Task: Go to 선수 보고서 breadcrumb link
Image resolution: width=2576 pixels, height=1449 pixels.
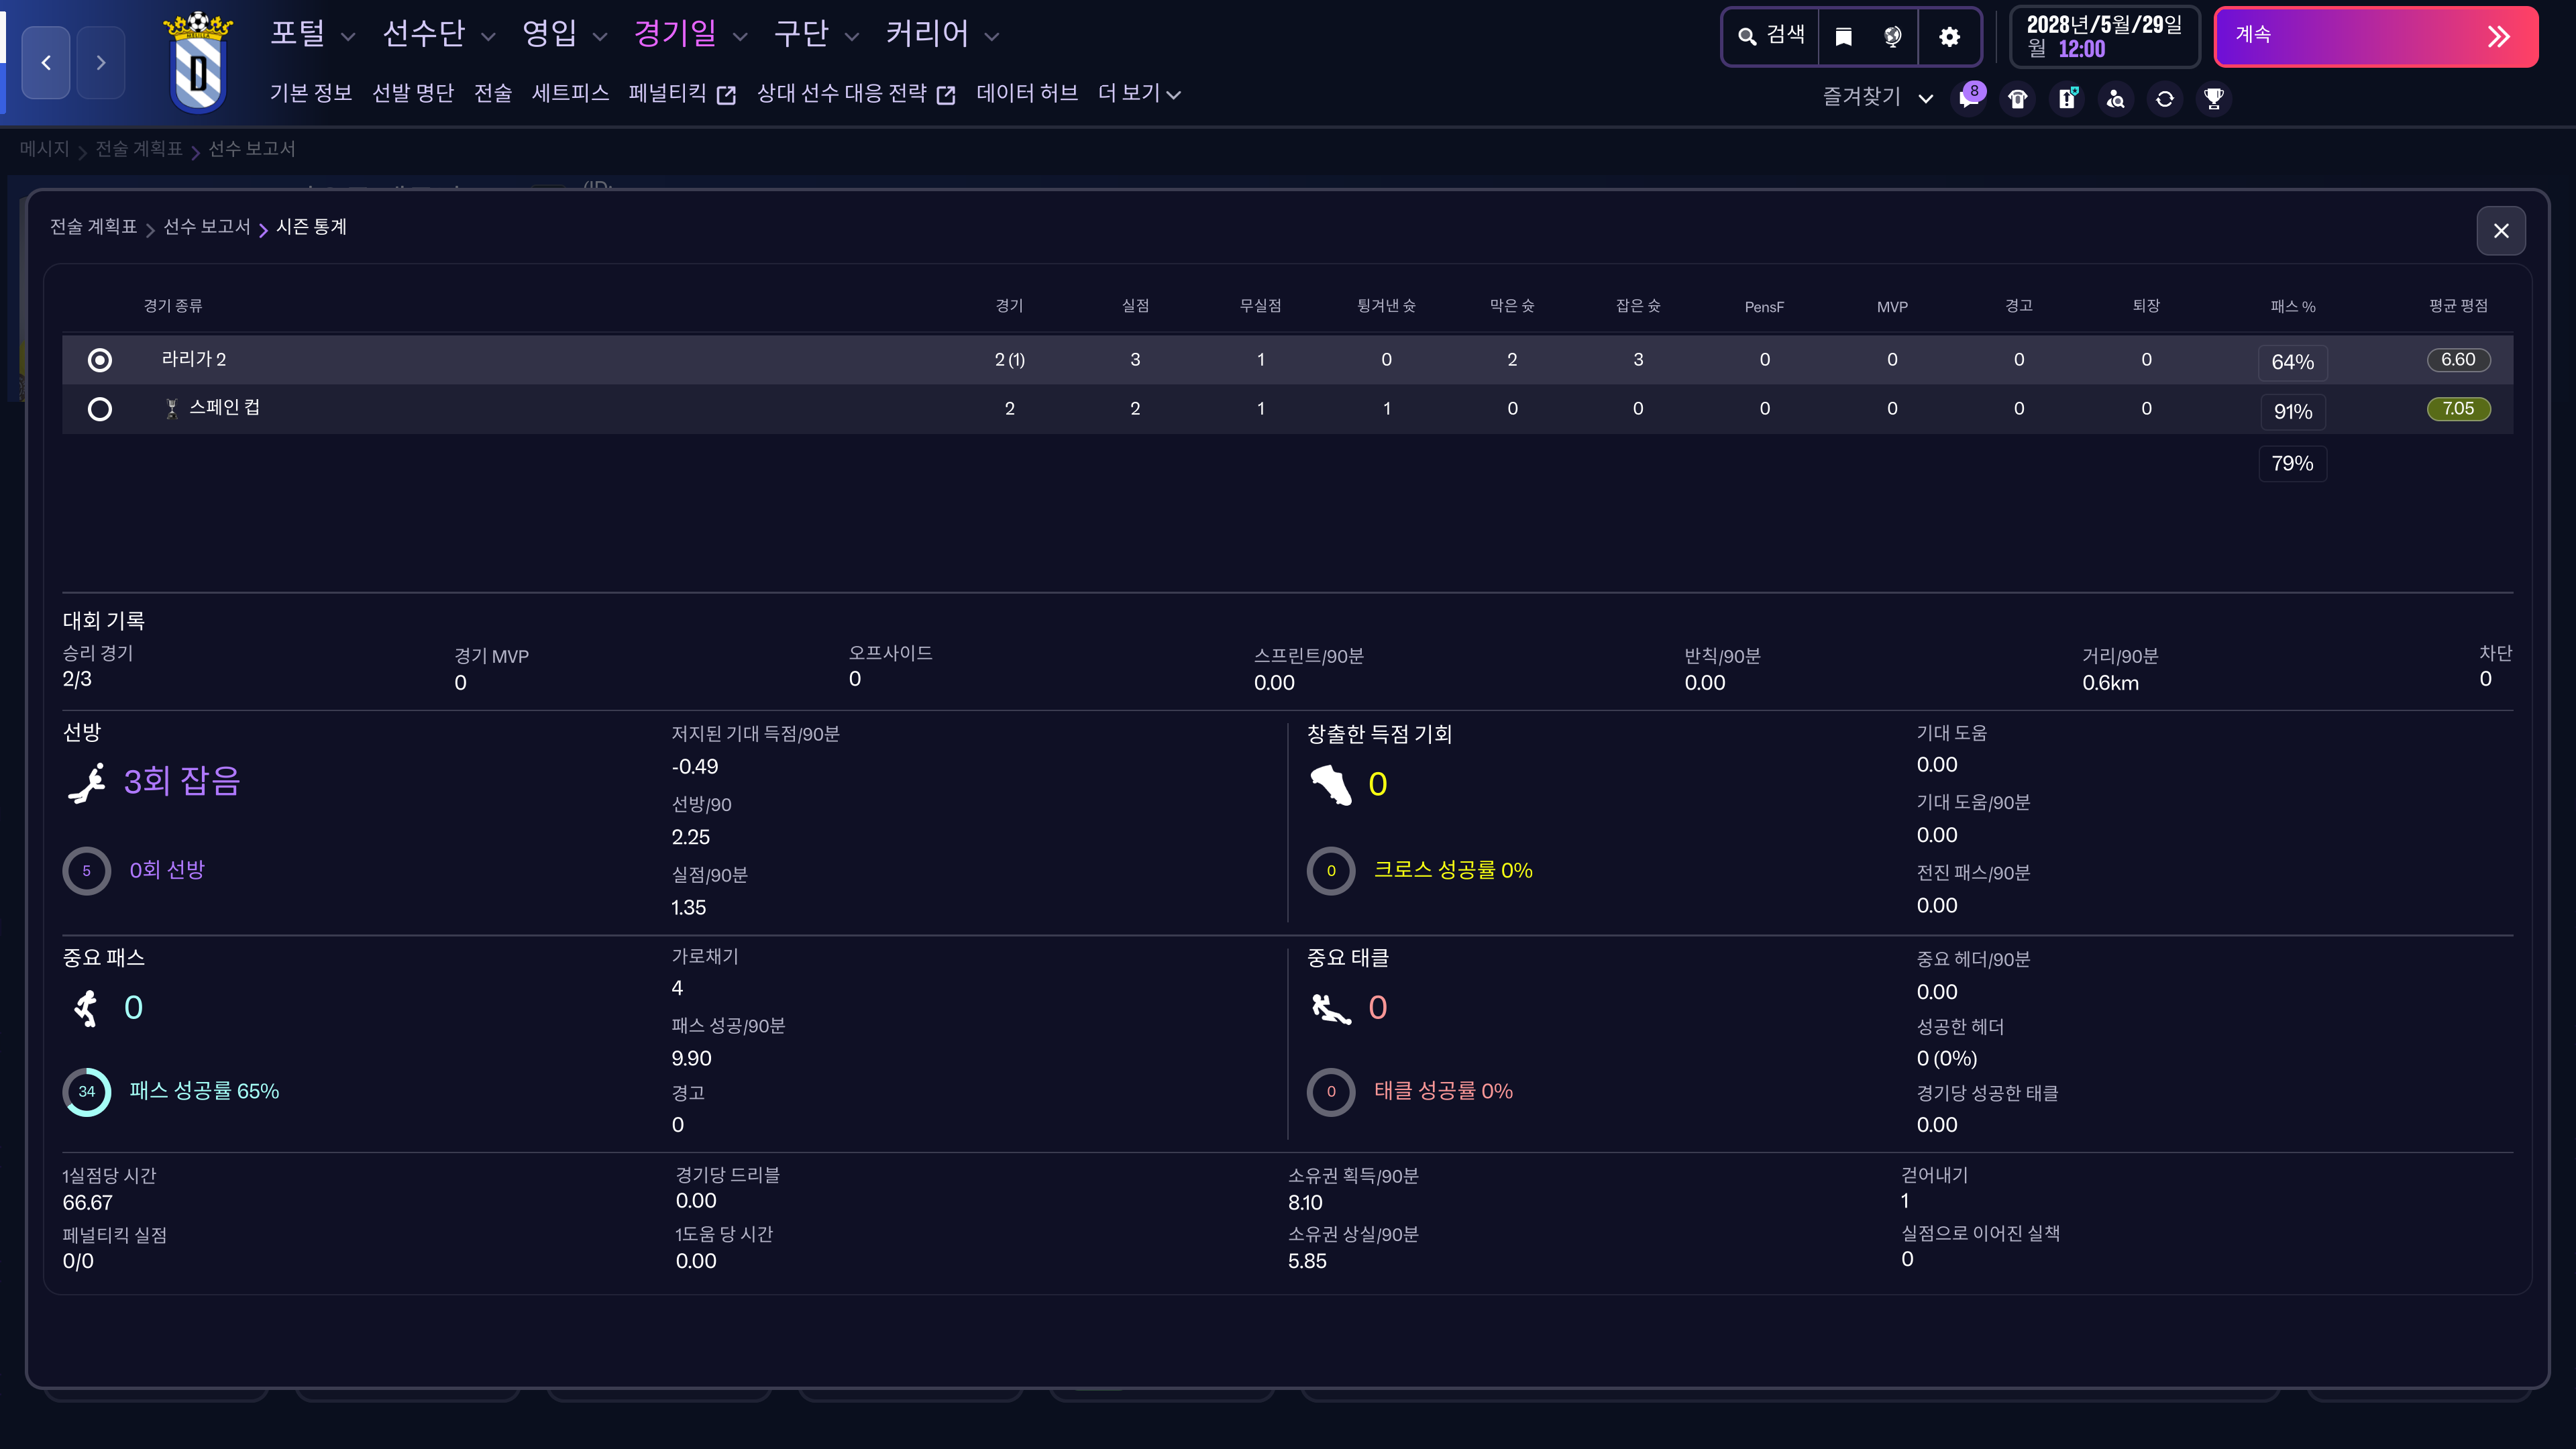Action: point(206,227)
